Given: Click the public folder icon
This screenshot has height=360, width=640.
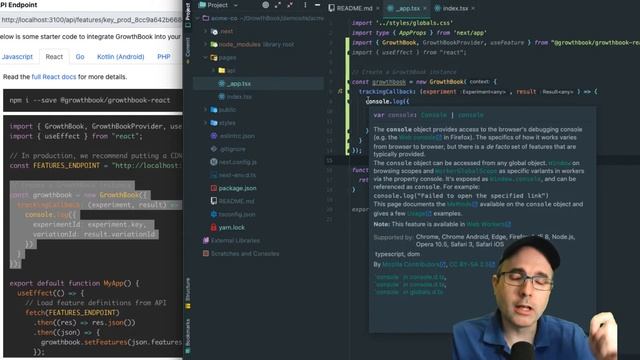Looking at the screenshot, I should [x=213, y=110].
